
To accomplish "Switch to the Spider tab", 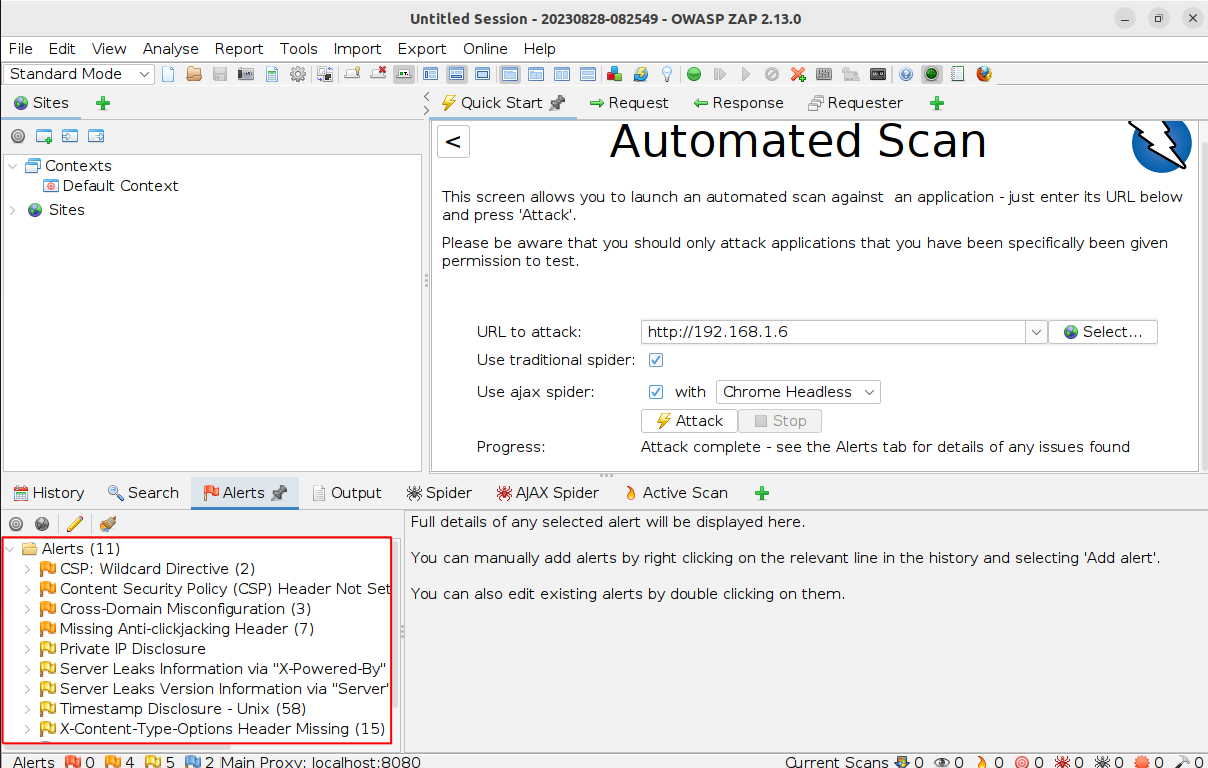I will [439, 493].
